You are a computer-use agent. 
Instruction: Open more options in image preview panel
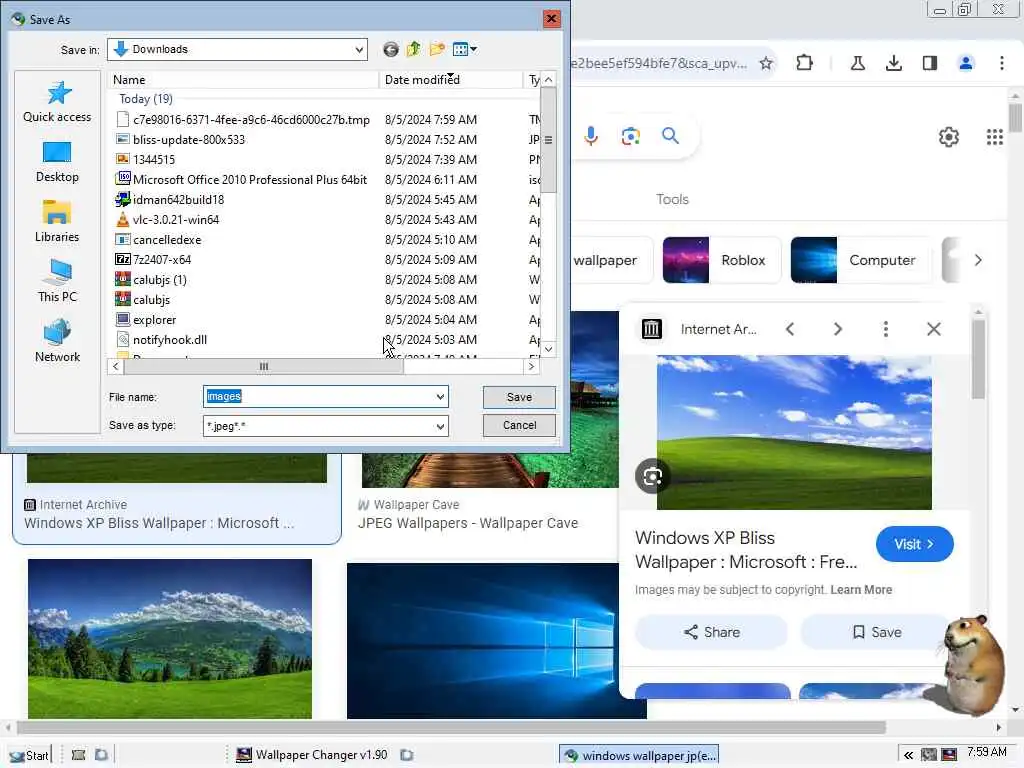(x=886, y=329)
